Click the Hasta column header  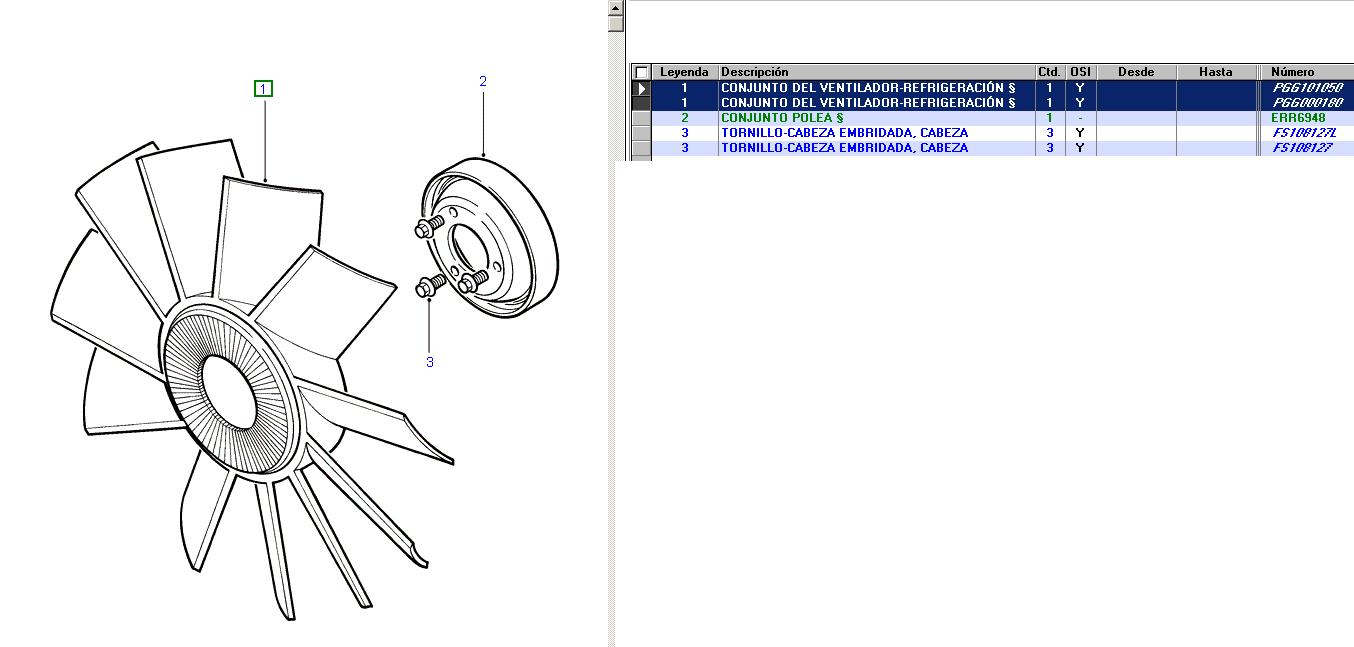1215,72
